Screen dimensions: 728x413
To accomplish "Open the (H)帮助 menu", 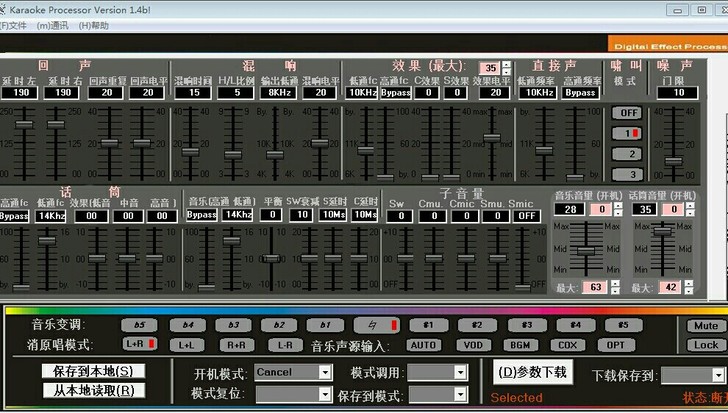I will coord(93,26).
